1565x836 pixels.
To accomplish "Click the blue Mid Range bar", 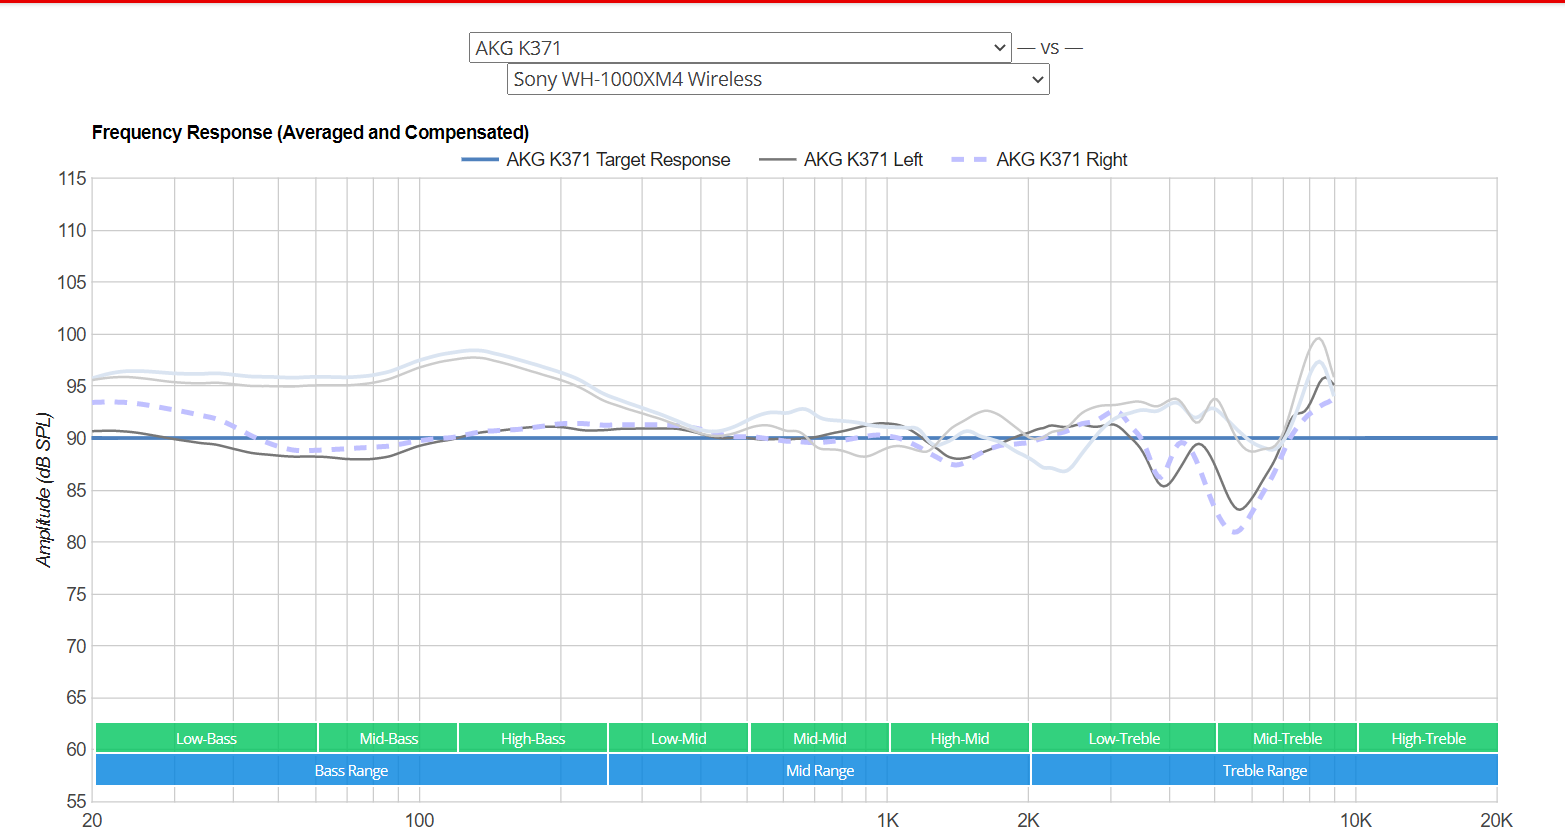I will point(819,770).
